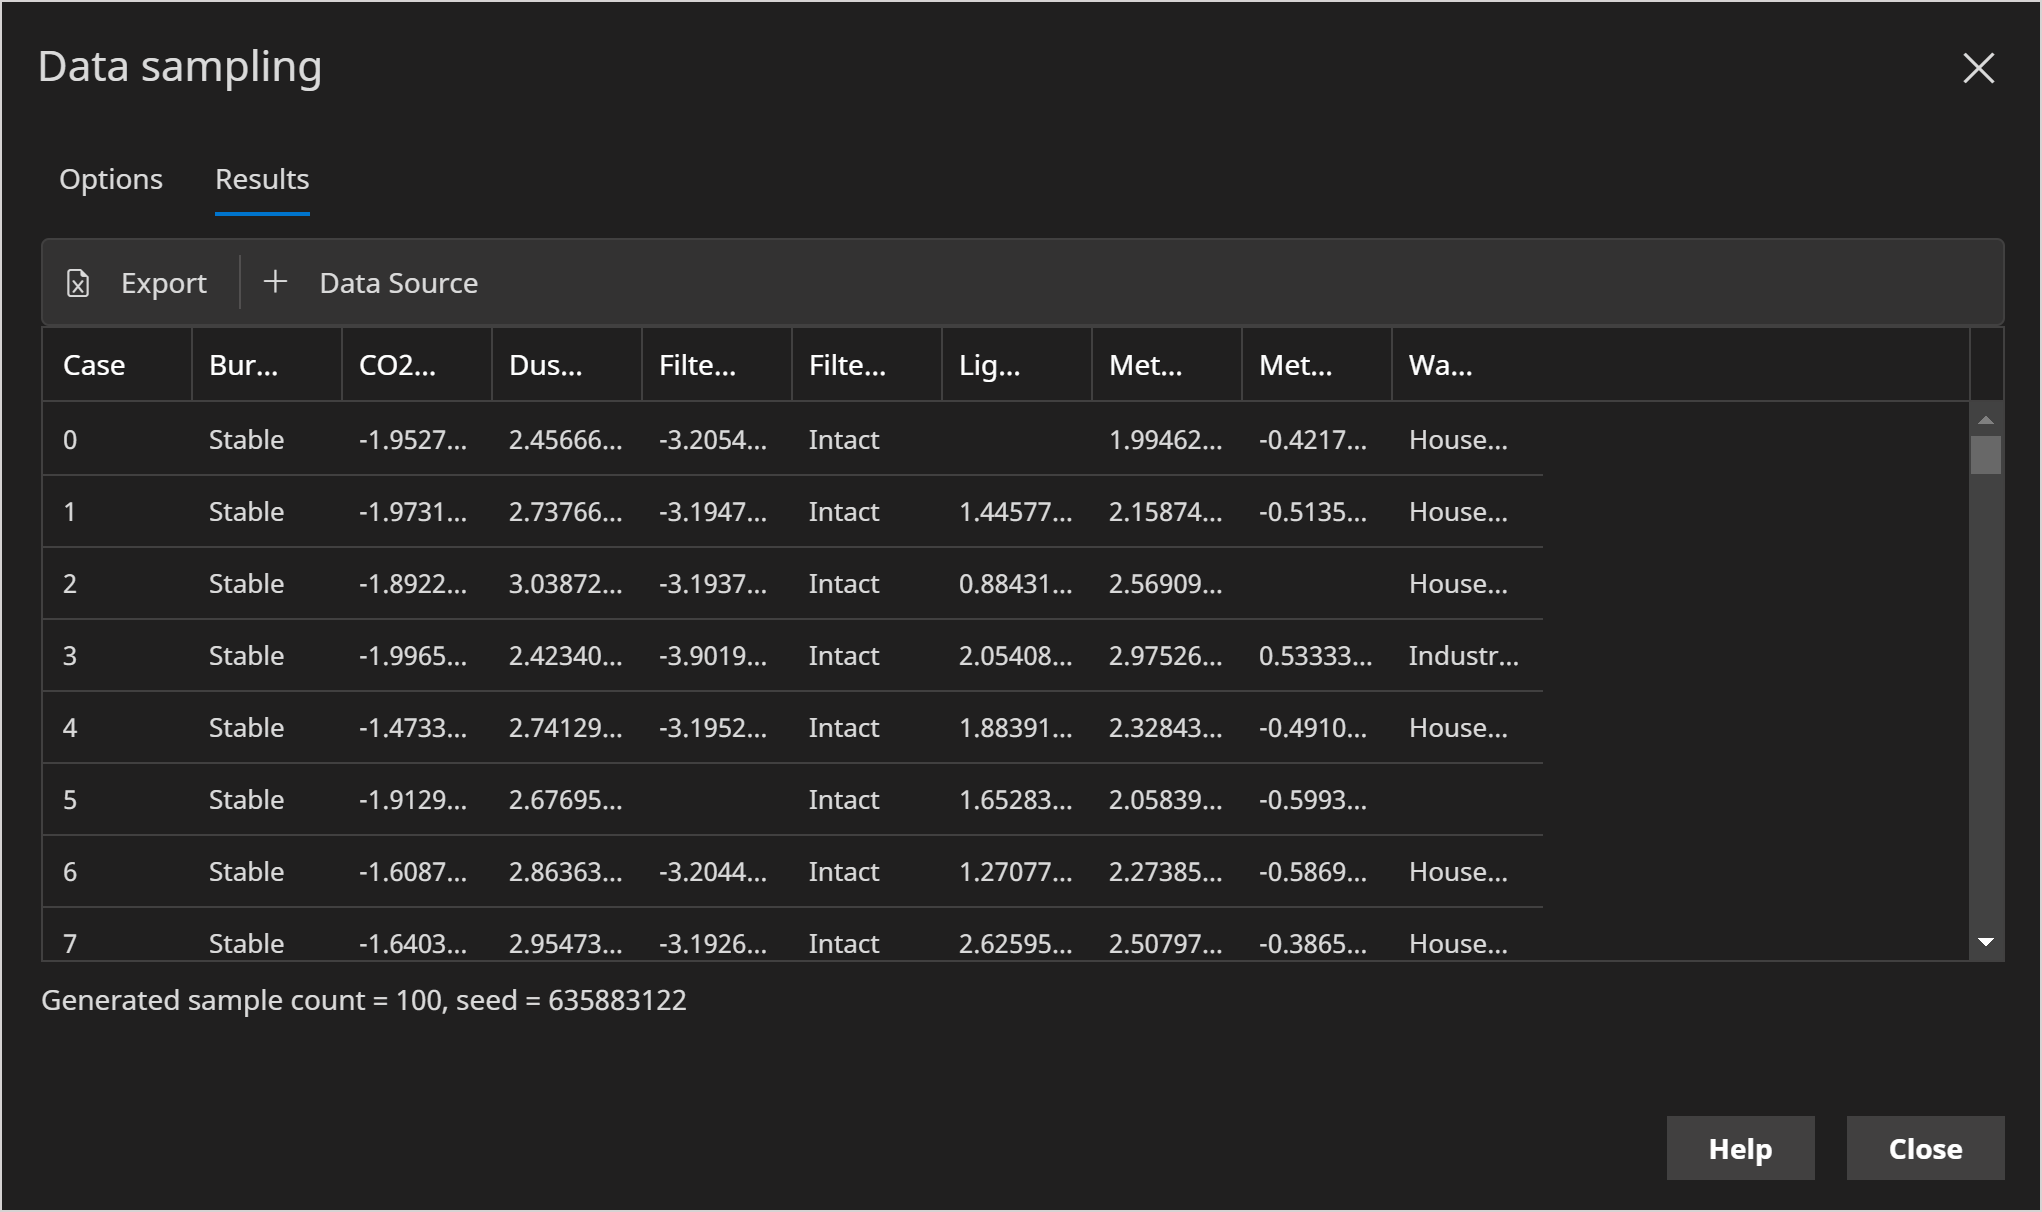The image size is (2042, 1212).
Task: Switch to the Results tab
Action: (261, 179)
